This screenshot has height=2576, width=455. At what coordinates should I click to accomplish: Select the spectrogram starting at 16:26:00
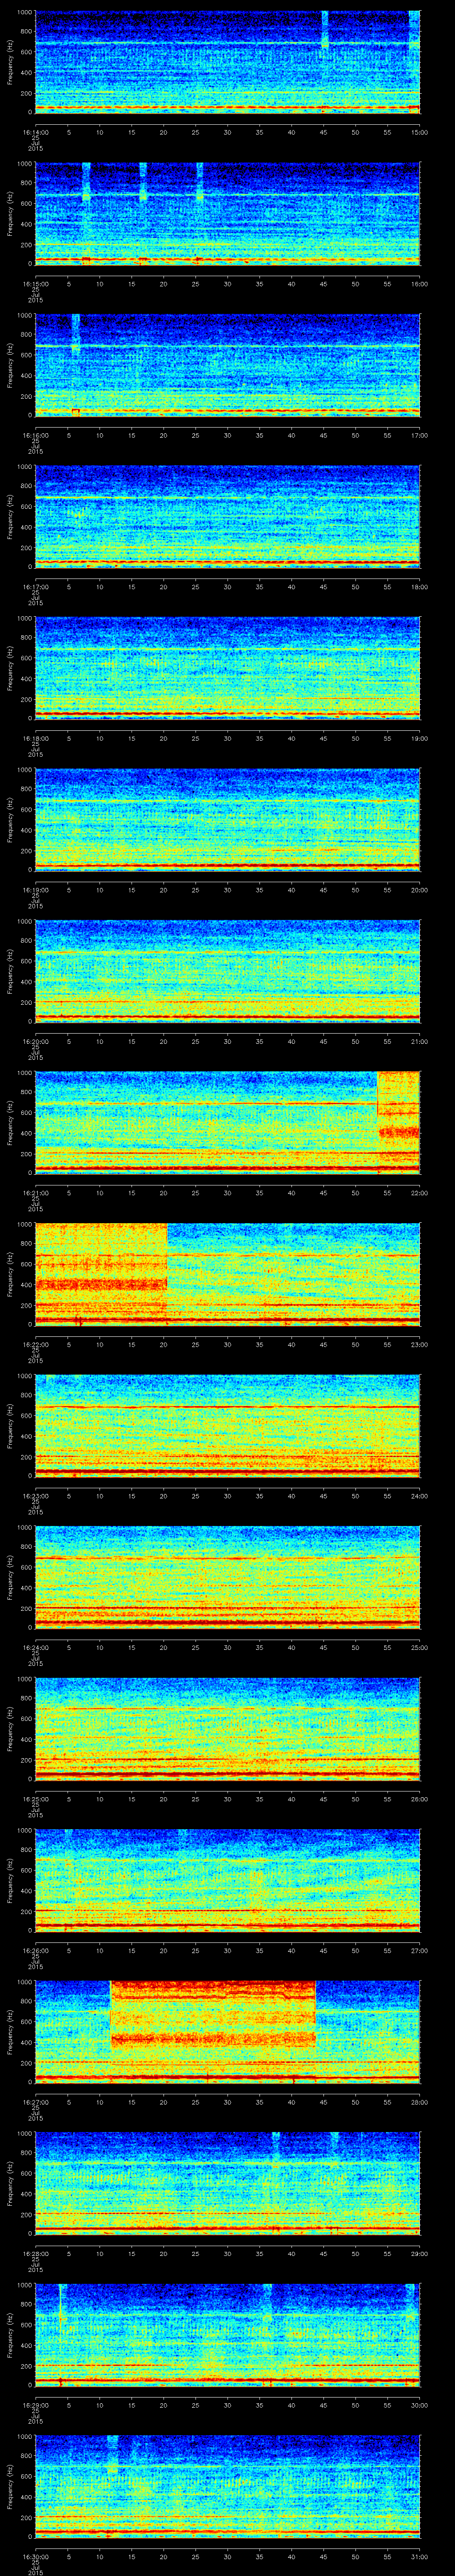[x=228, y=1880]
